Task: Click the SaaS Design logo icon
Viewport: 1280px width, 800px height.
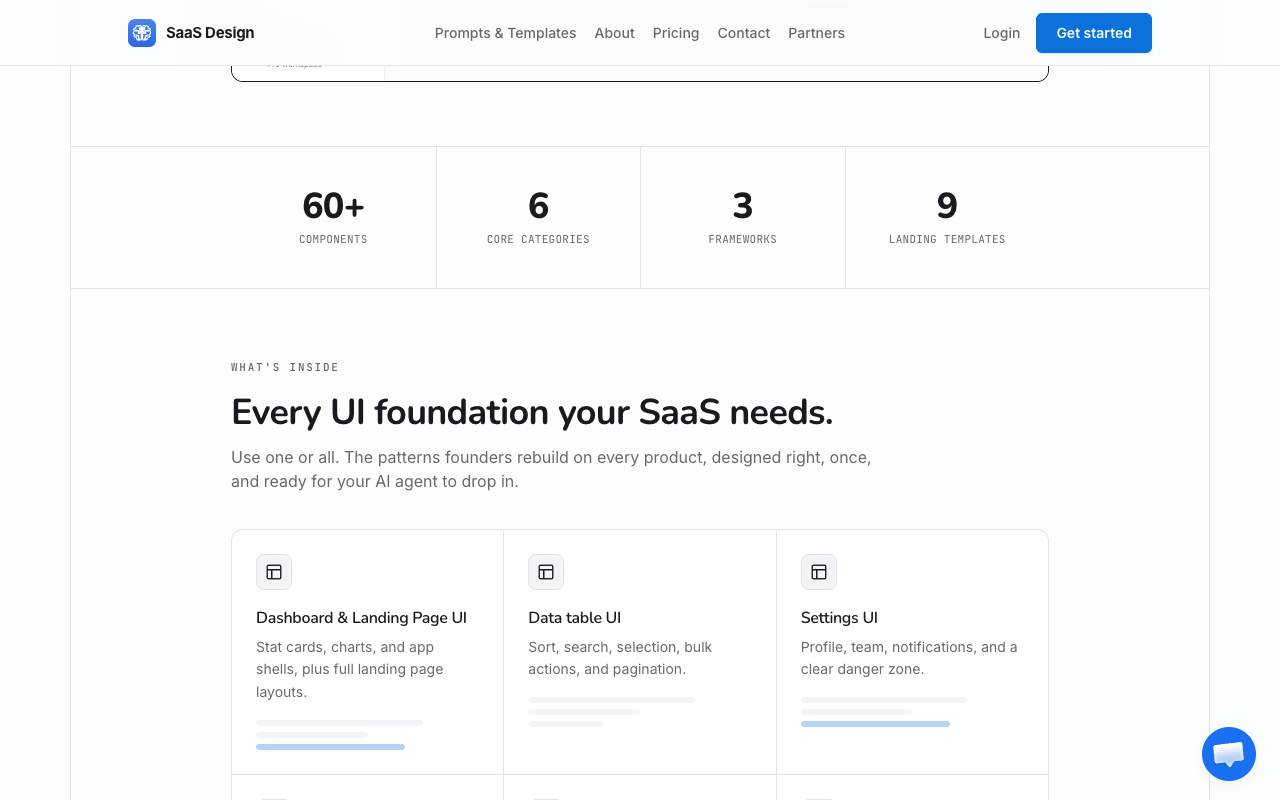Action: tap(142, 33)
